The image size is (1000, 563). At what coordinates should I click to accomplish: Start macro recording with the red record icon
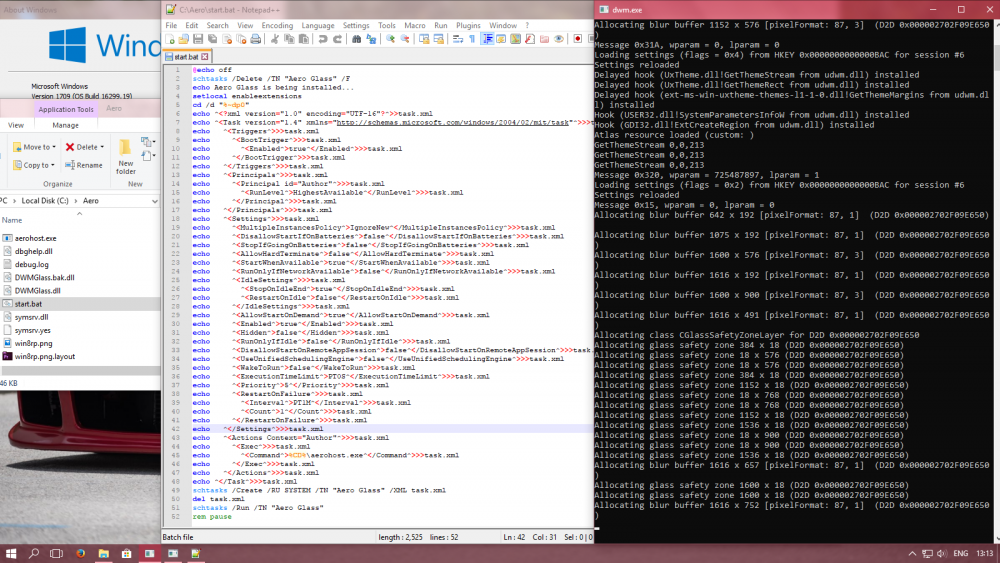pyautogui.click(x=577, y=39)
